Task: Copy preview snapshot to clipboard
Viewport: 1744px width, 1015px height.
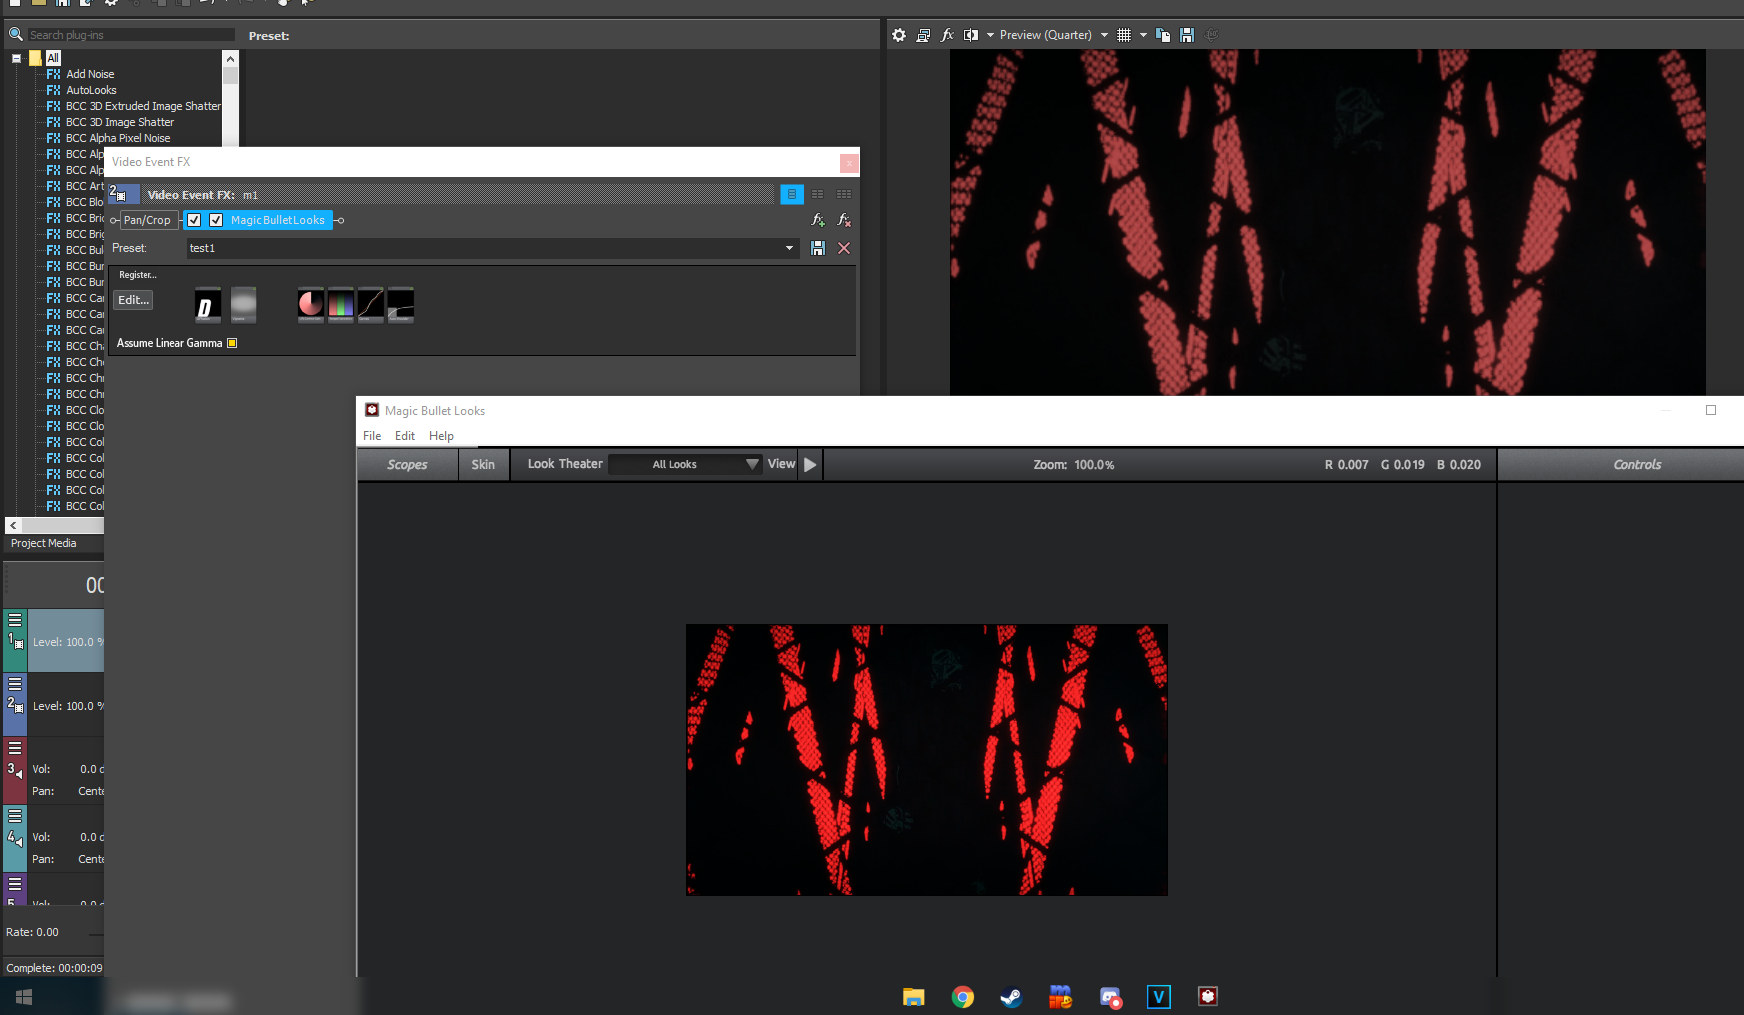Action: 1163,35
